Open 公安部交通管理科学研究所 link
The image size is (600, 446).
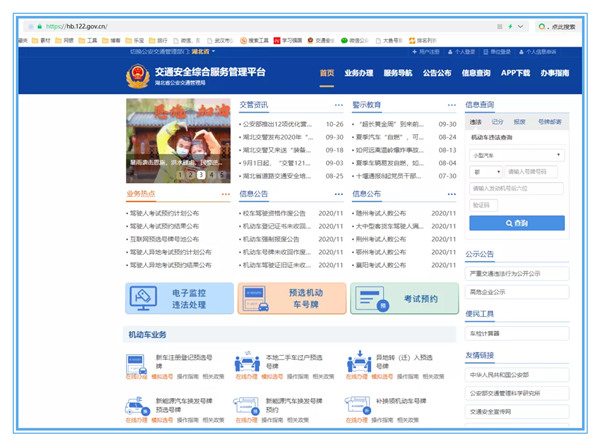[517, 393]
